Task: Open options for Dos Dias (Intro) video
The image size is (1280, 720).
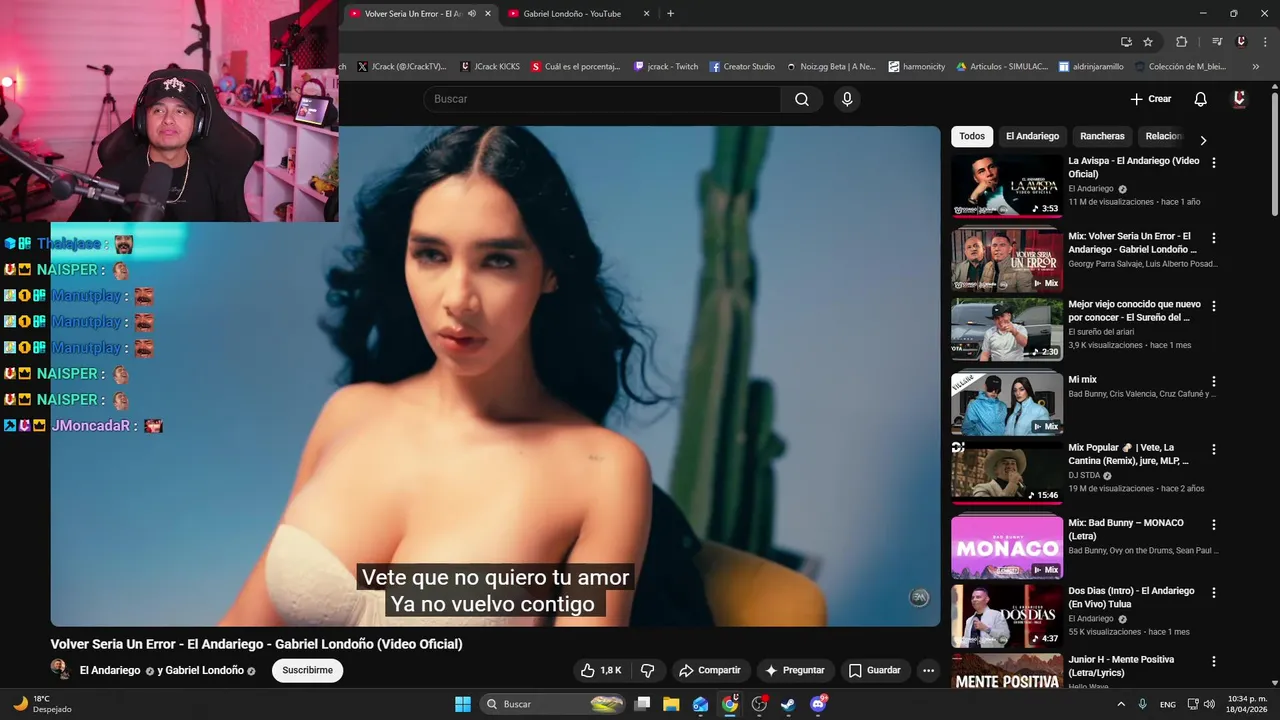Action: [x=1214, y=592]
